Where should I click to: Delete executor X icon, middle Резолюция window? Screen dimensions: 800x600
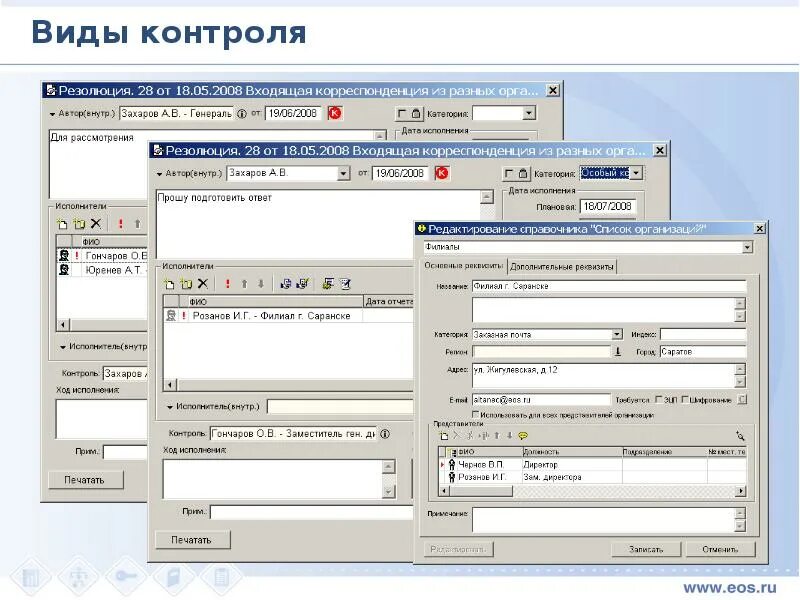[x=203, y=284]
